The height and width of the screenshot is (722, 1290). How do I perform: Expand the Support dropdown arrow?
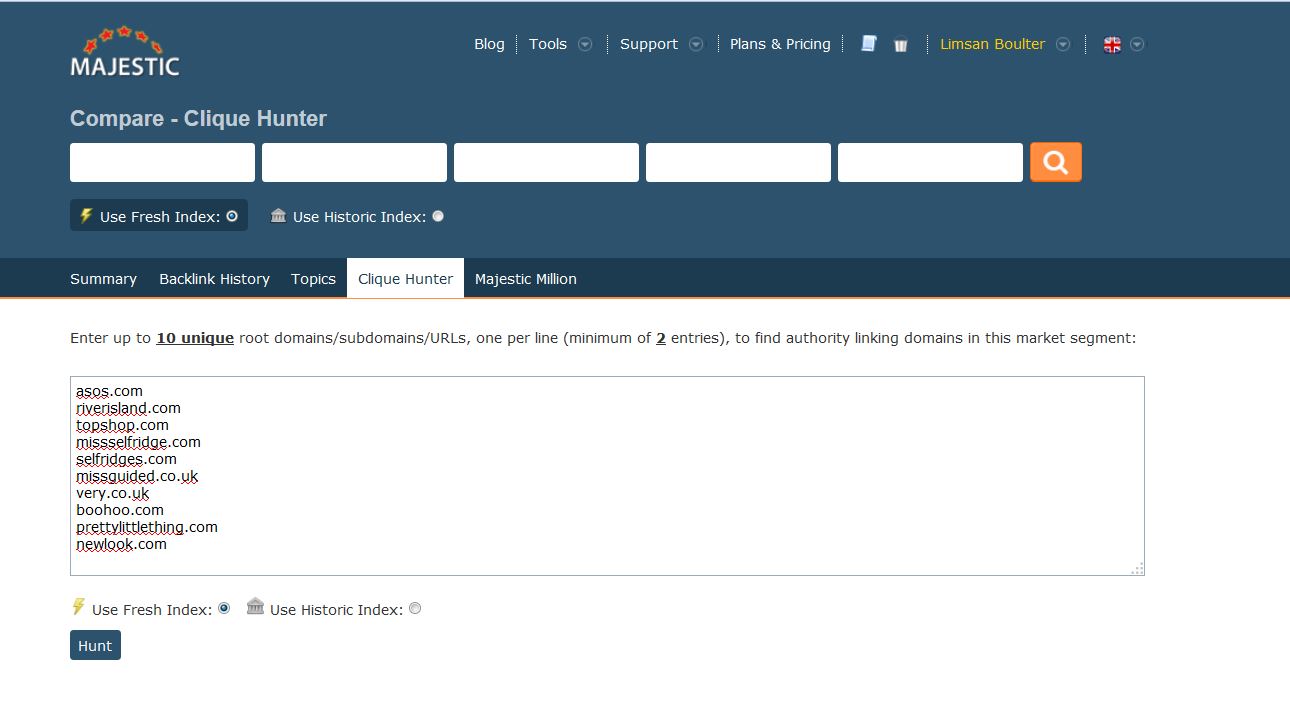[x=696, y=44]
